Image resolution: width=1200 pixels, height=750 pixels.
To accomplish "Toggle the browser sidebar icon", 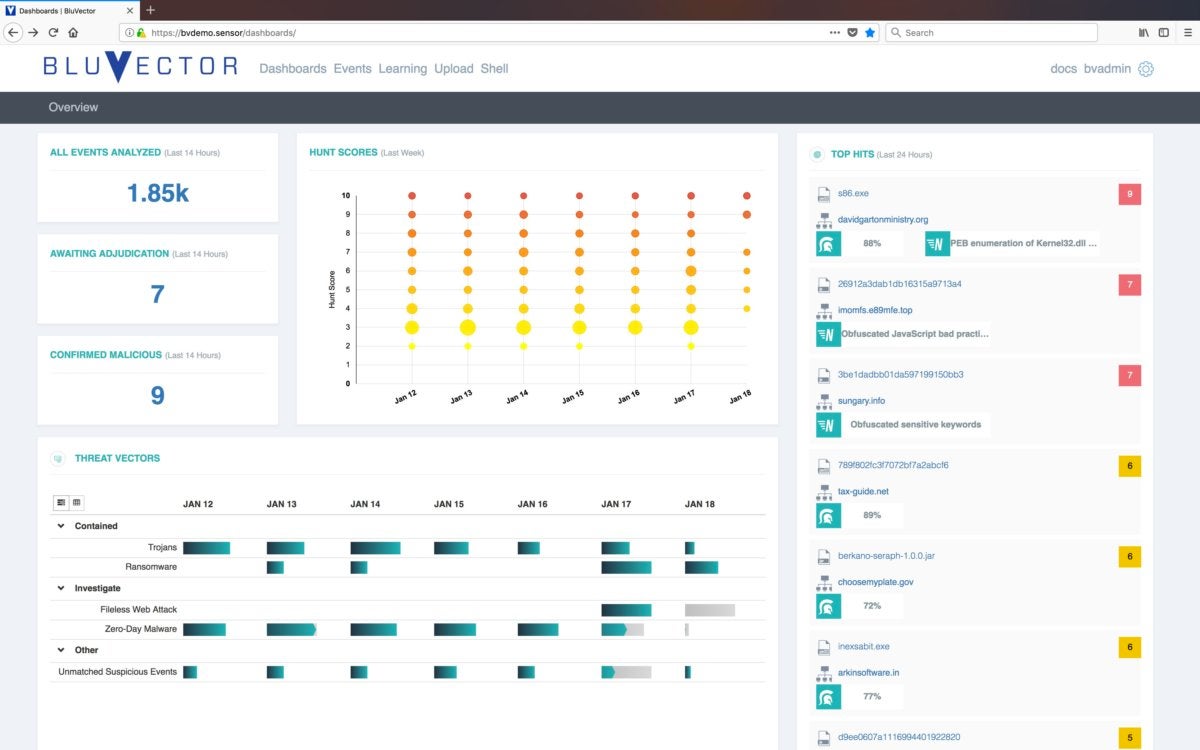I will [1164, 32].
